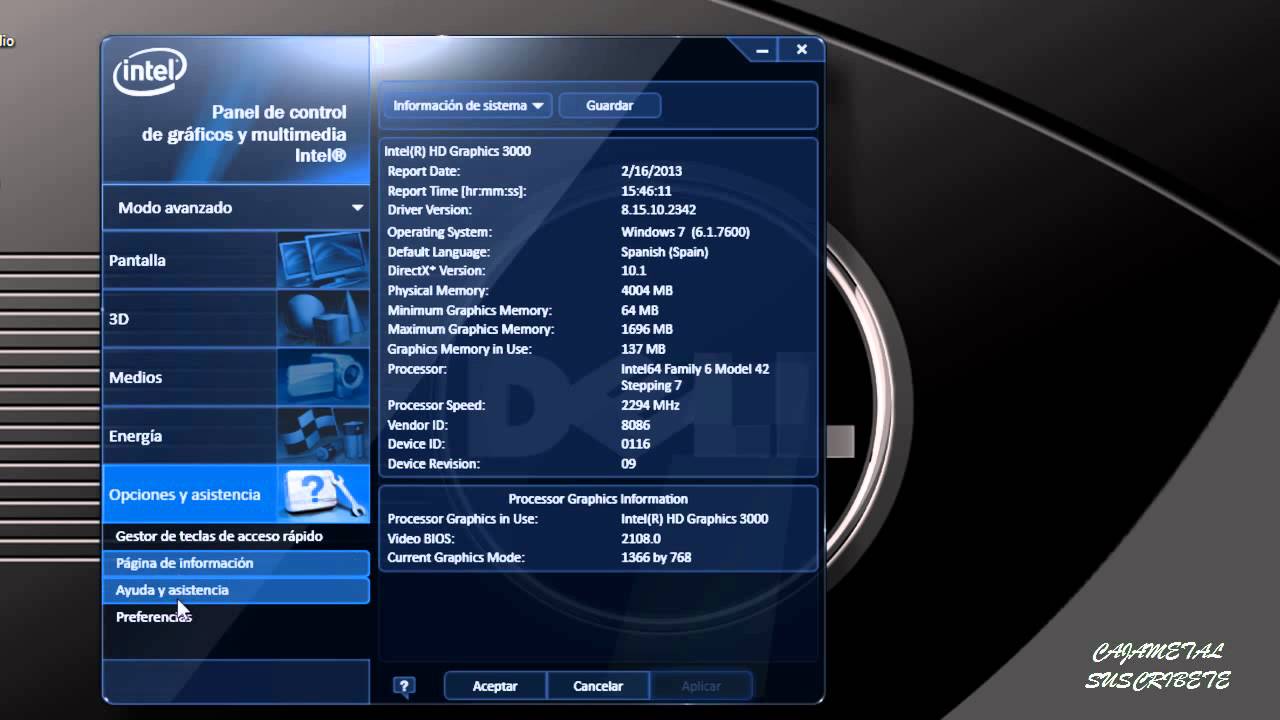Click the Device Revision value 09
Viewport: 1280px width, 720px height.
pos(629,464)
